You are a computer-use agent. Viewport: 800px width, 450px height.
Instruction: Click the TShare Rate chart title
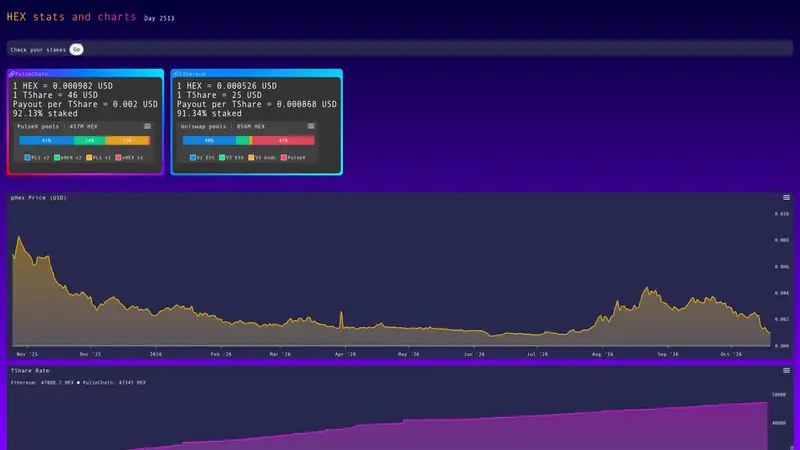(x=30, y=370)
